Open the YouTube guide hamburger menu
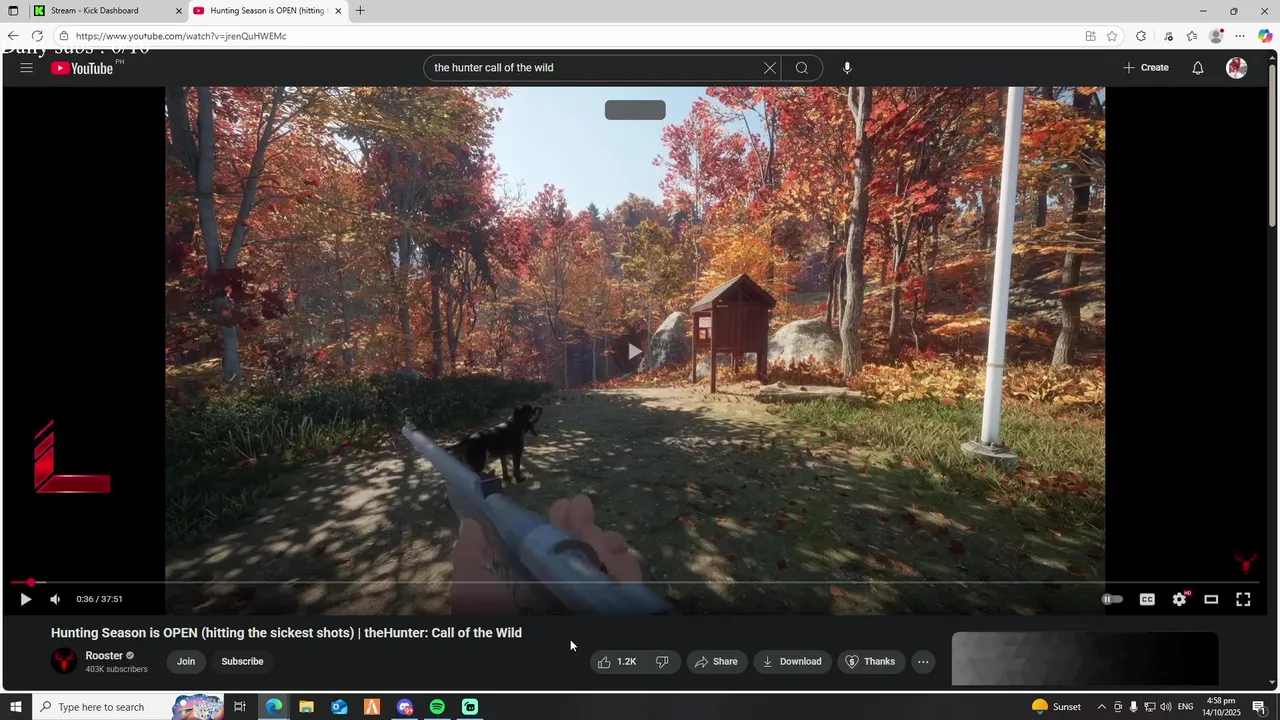 [x=27, y=68]
